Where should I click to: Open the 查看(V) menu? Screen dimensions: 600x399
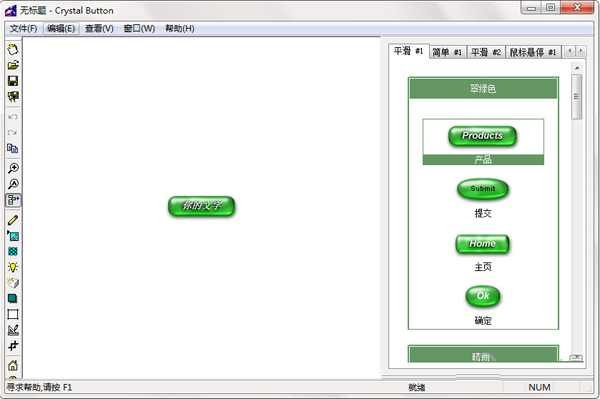[99, 29]
